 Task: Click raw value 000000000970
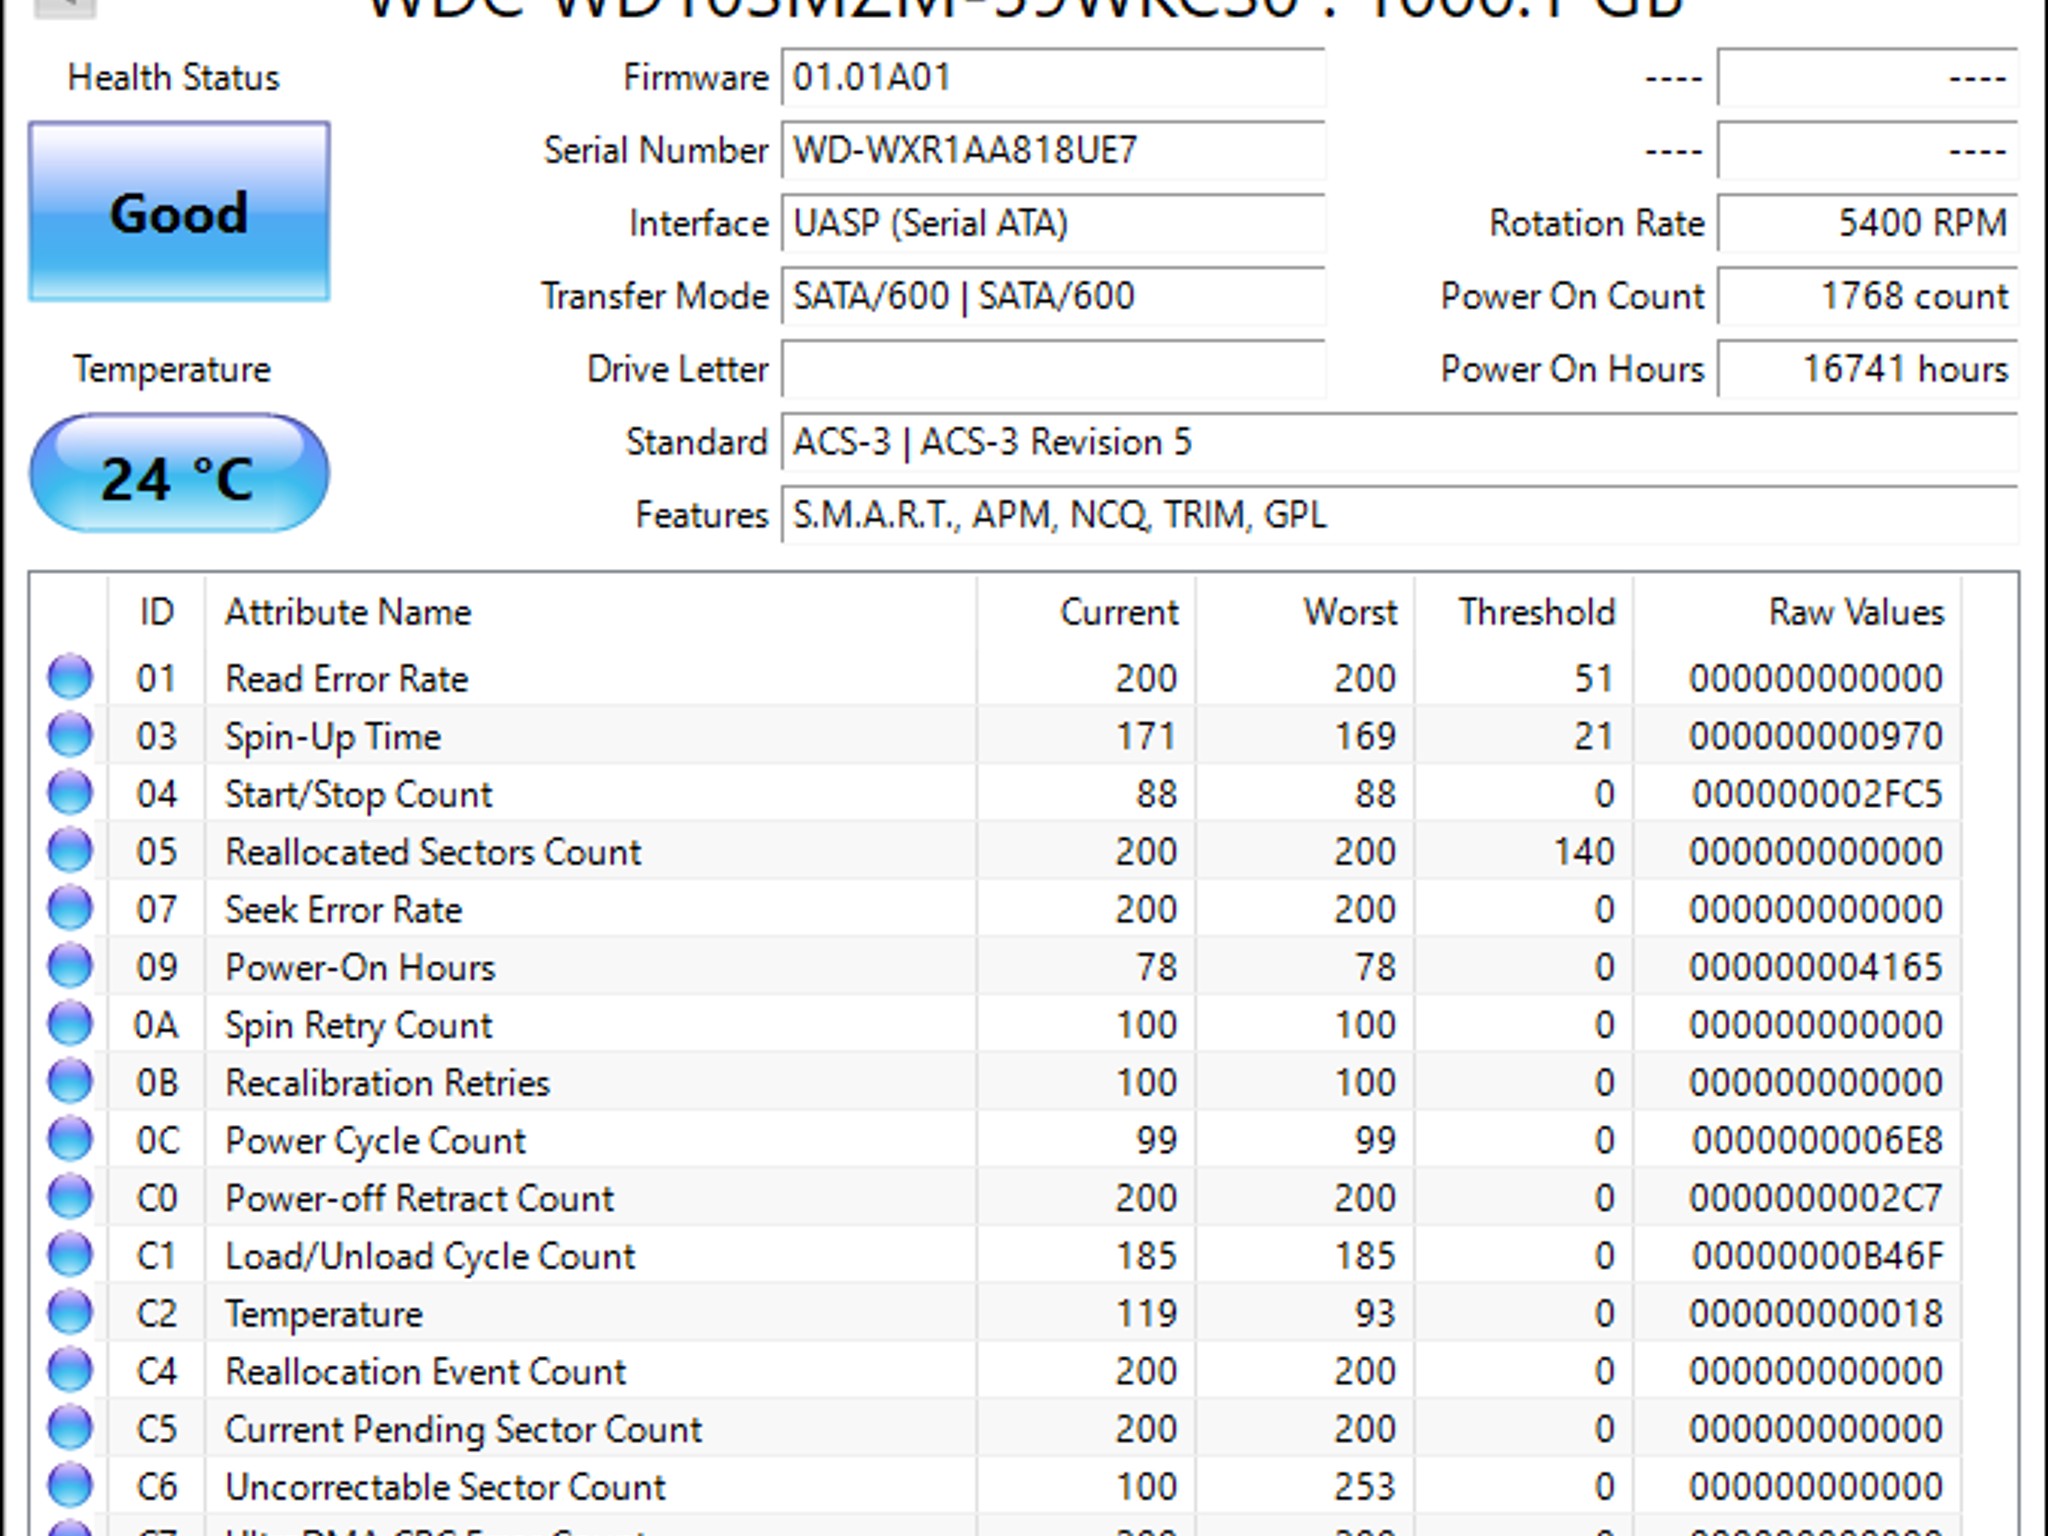coord(1816,737)
